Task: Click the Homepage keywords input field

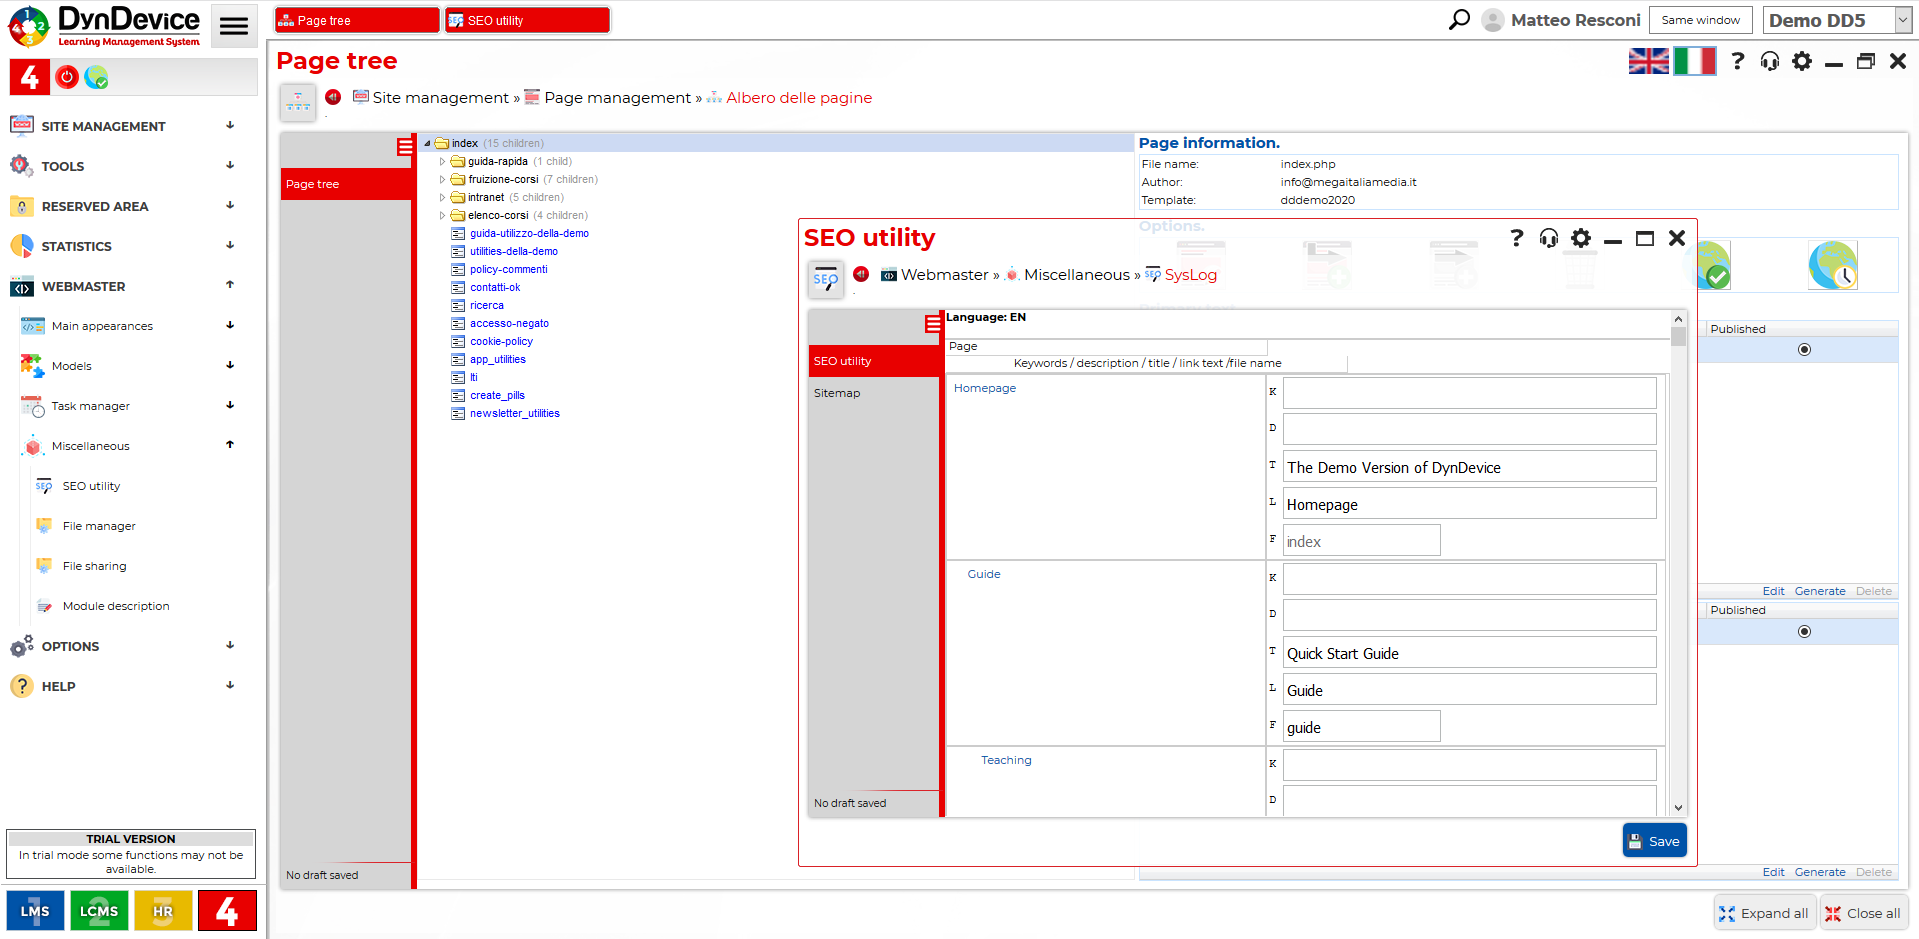Action: tap(1469, 393)
